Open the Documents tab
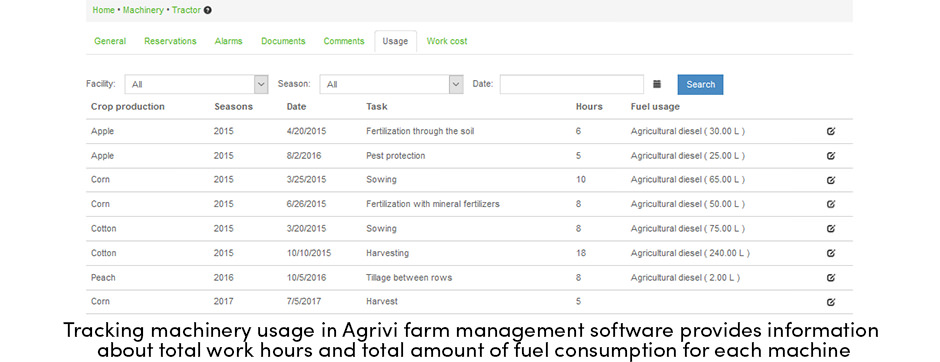Image resolution: width=940 pixels, height=362 pixels. [x=283, y=41]
